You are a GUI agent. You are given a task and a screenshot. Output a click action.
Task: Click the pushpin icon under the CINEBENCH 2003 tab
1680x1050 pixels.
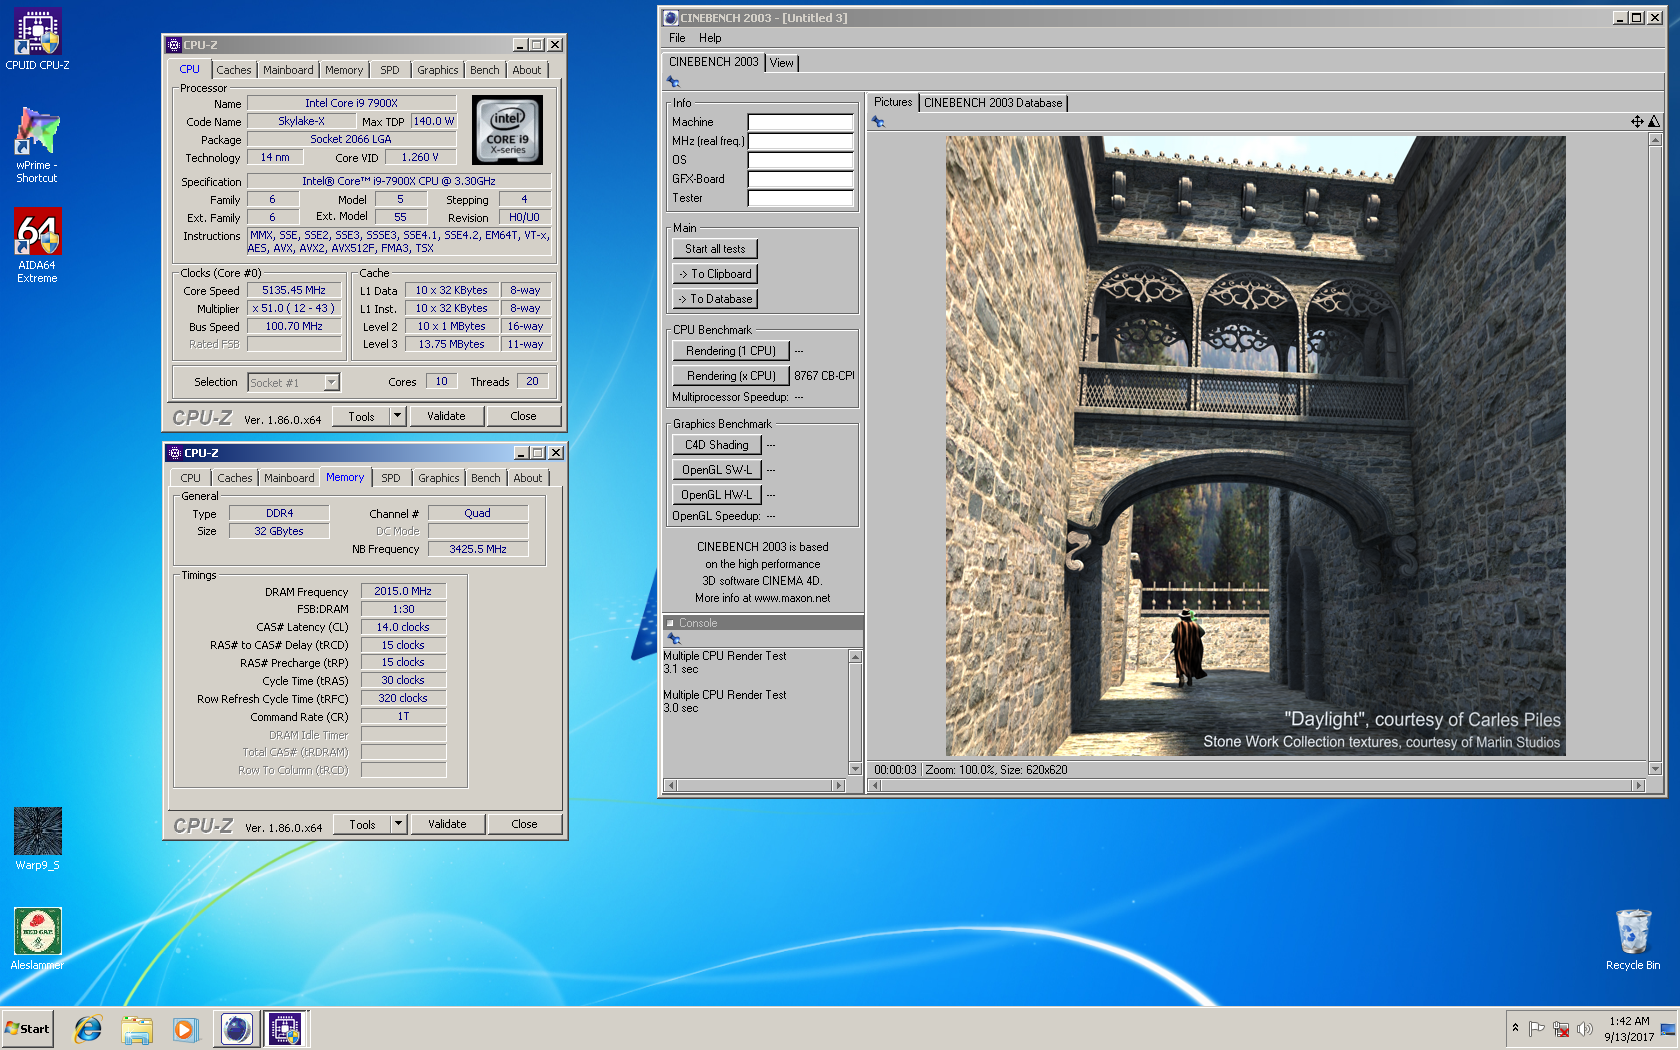673,82
